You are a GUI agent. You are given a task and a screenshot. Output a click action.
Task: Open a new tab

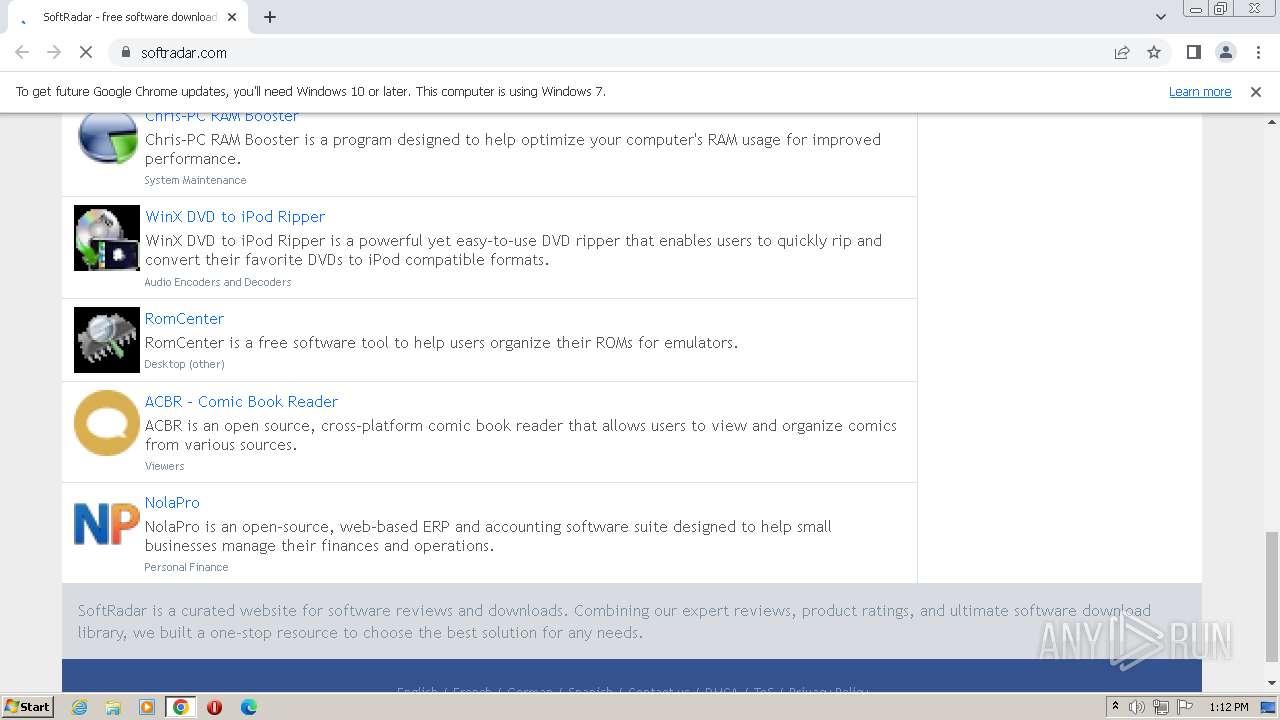pos(270,17)
